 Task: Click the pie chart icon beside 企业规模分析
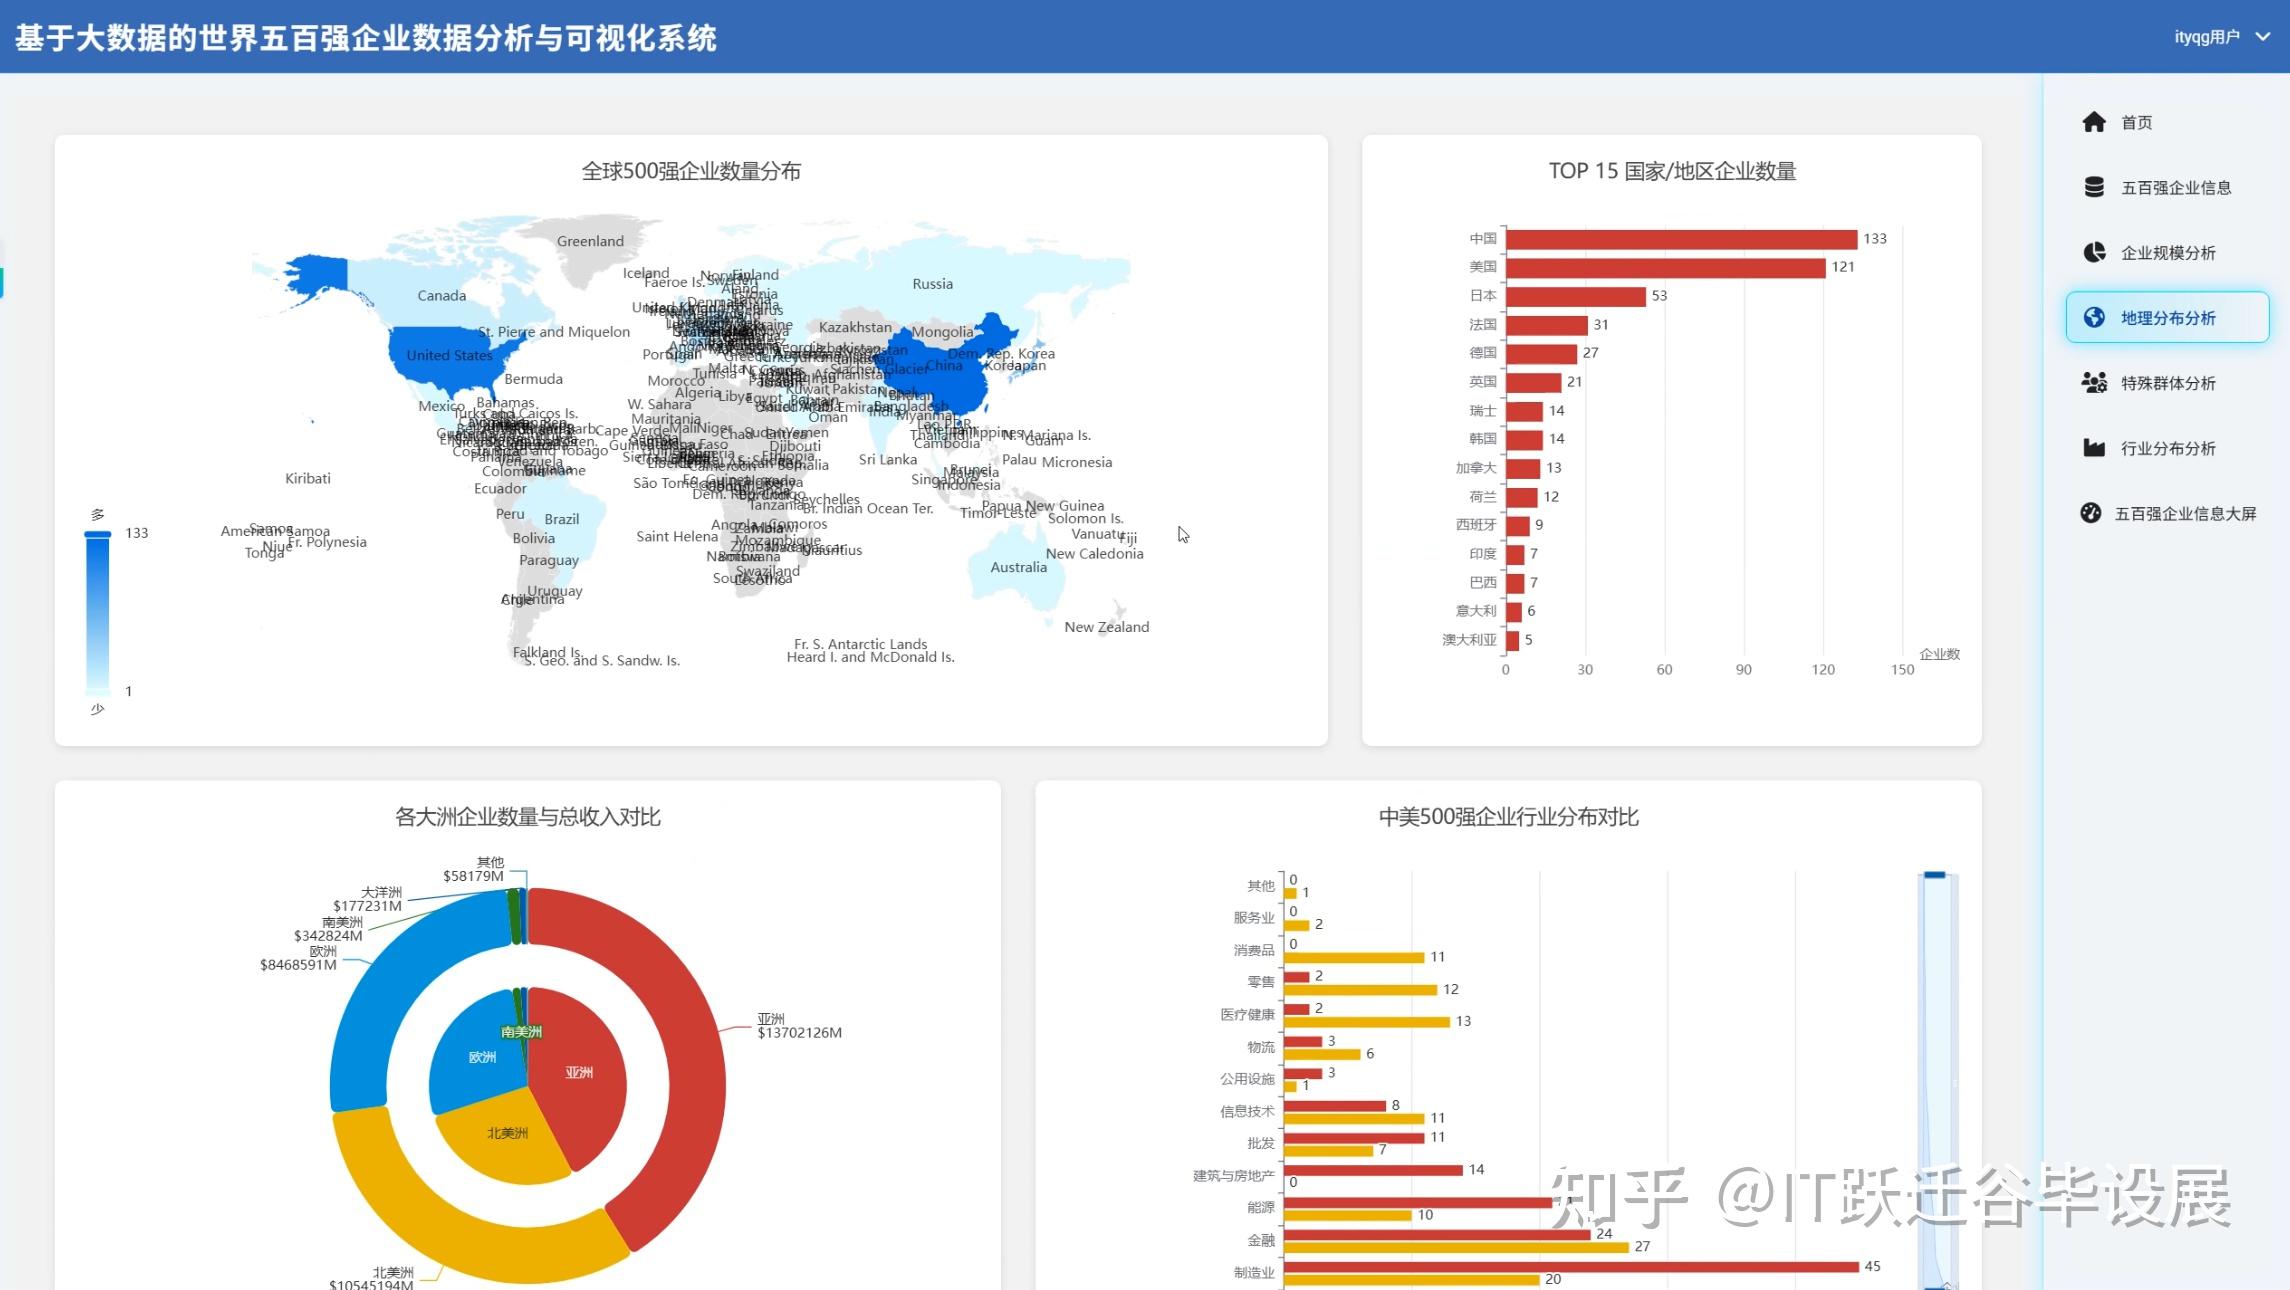[2094, 252]
